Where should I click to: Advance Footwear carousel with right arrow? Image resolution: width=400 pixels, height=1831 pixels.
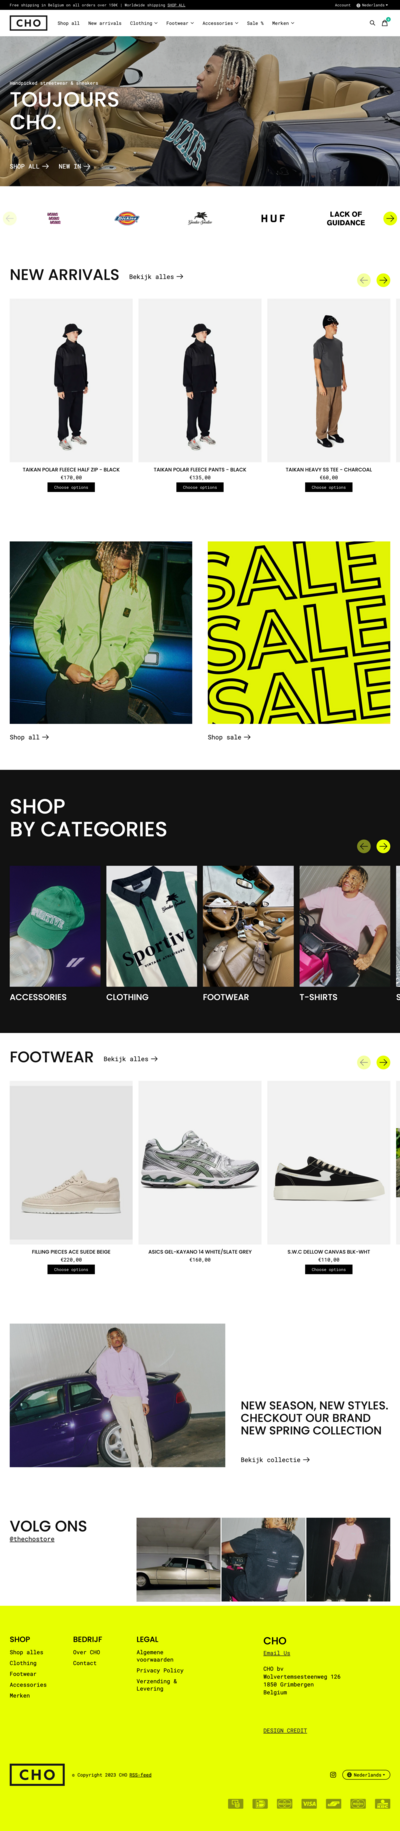coord(383,1062)
